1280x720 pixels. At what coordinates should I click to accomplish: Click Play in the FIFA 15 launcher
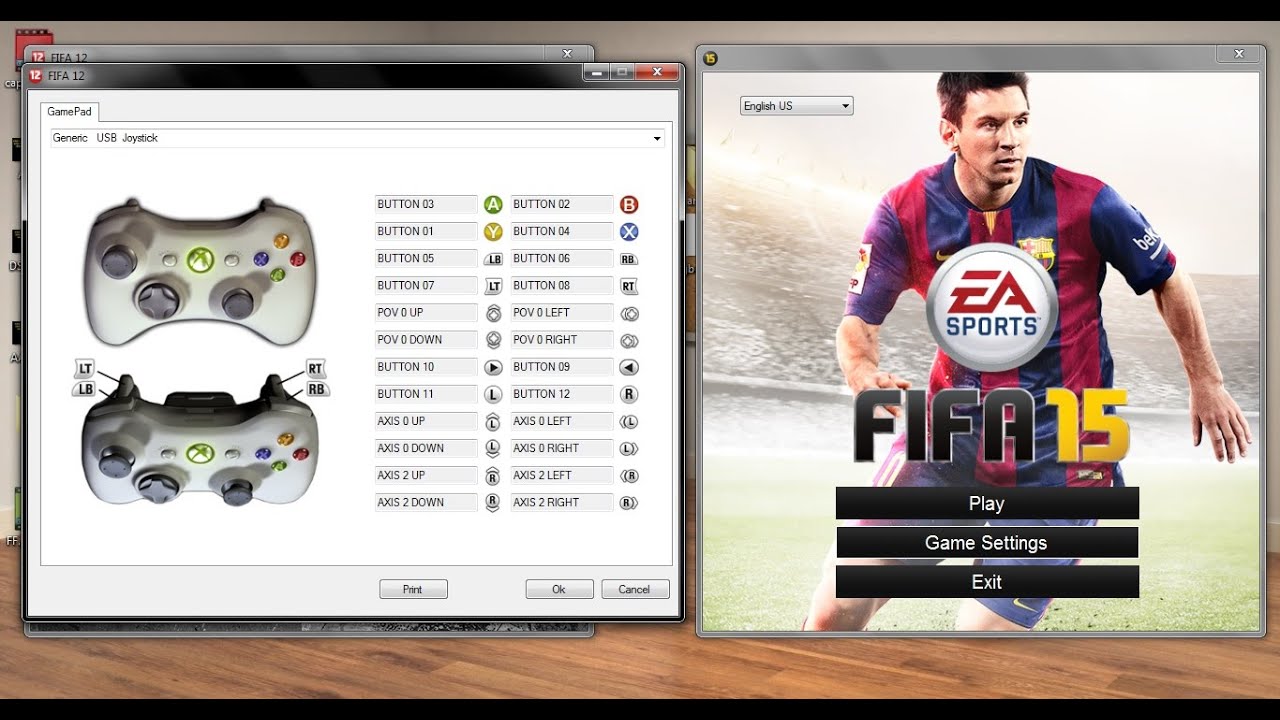(x=987, y=503)
